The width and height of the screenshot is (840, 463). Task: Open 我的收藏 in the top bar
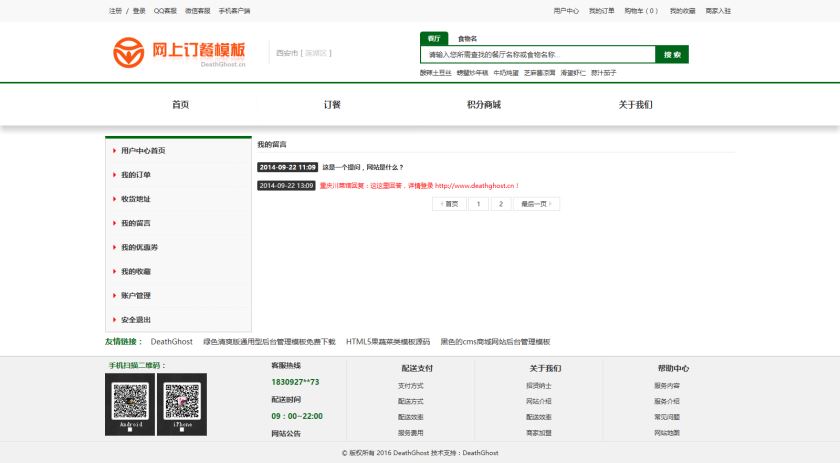(682, 11)
